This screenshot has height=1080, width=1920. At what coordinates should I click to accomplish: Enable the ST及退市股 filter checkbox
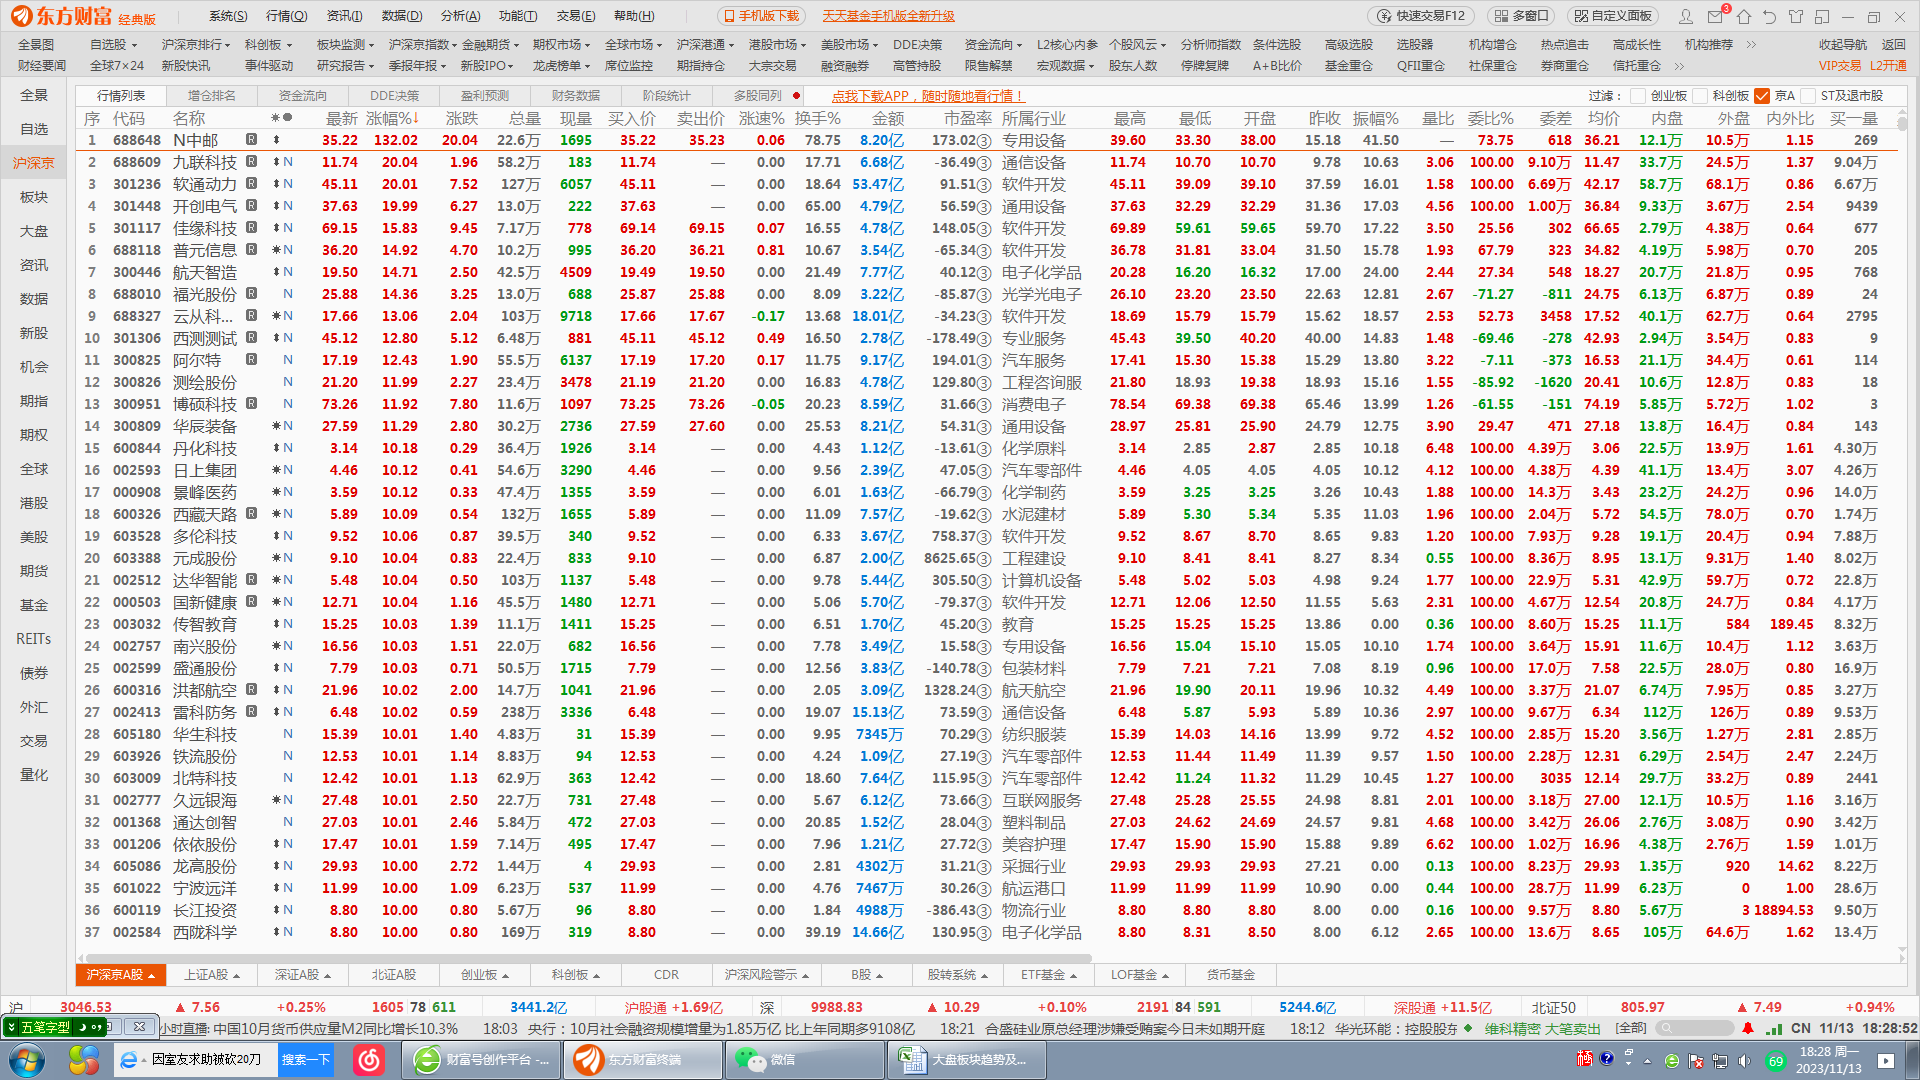pos(1808,96)
